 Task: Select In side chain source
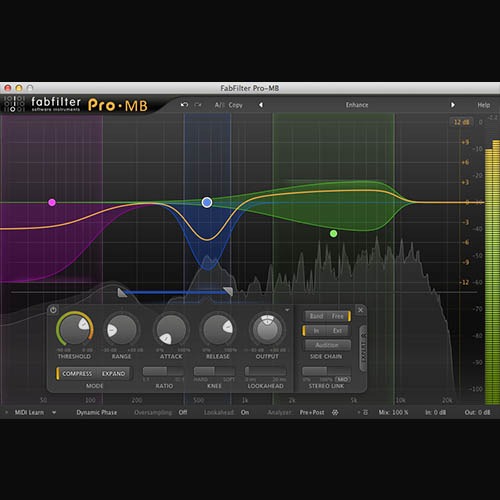[x=316, y=331]
